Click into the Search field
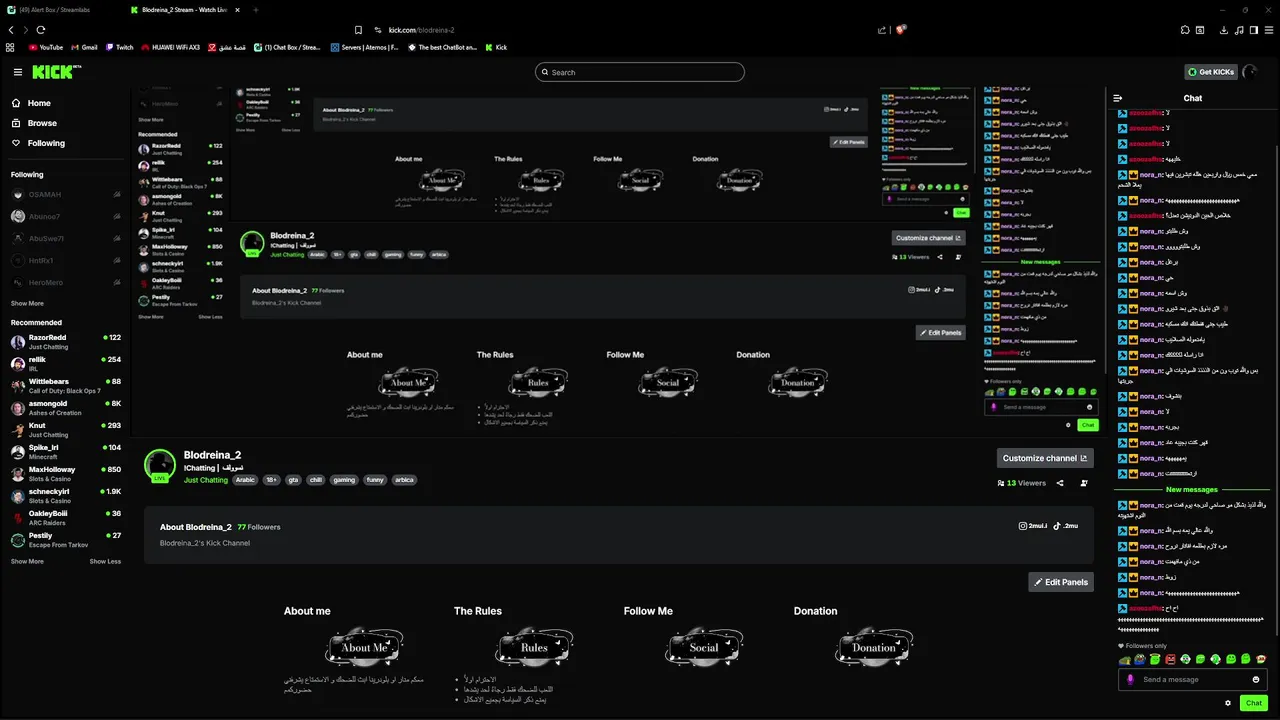Screen dimensions: 1280x720 (x=640, y=72)
